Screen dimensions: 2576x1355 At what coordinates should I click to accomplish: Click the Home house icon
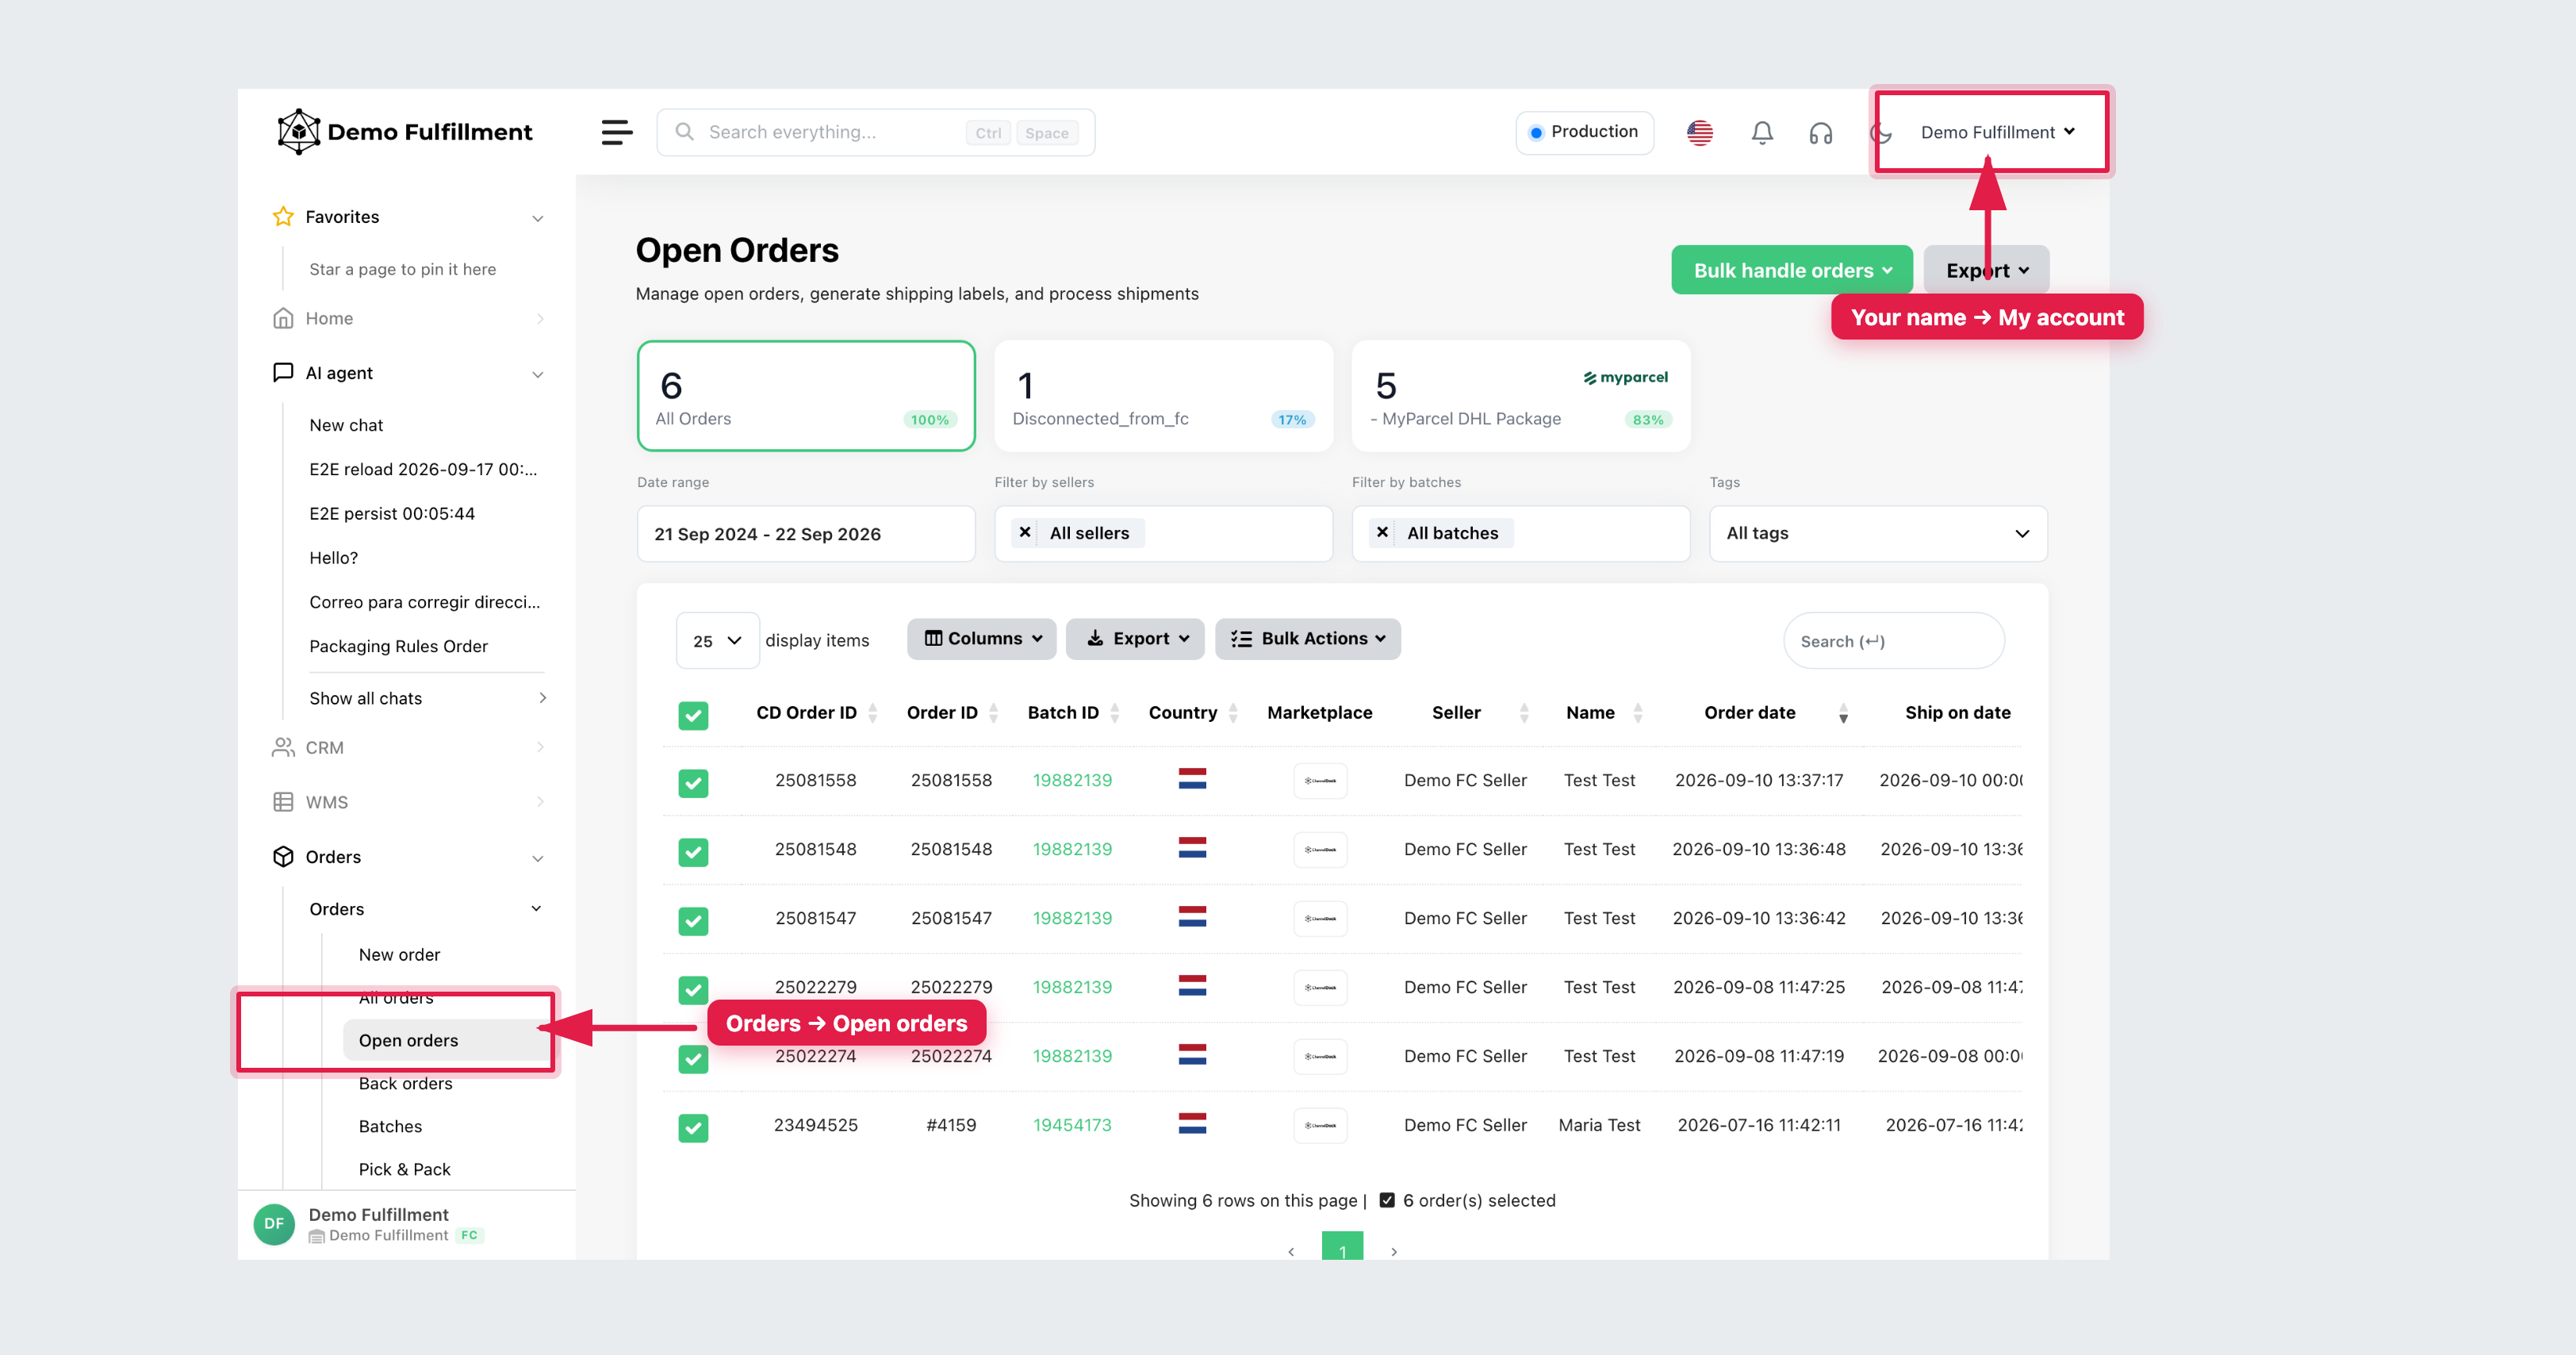(x=283, y=318)
